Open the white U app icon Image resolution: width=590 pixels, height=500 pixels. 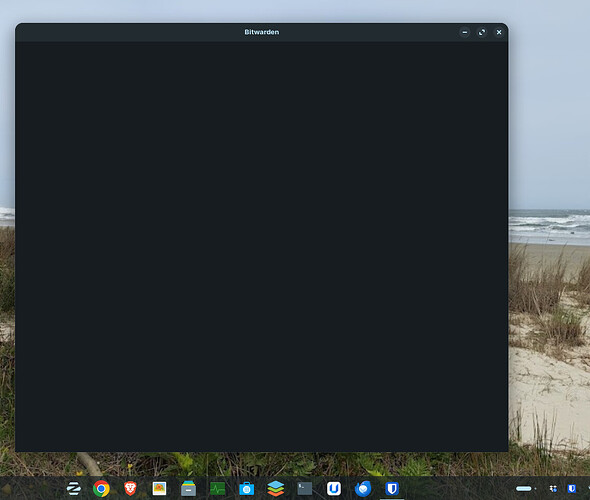(334, 489)
